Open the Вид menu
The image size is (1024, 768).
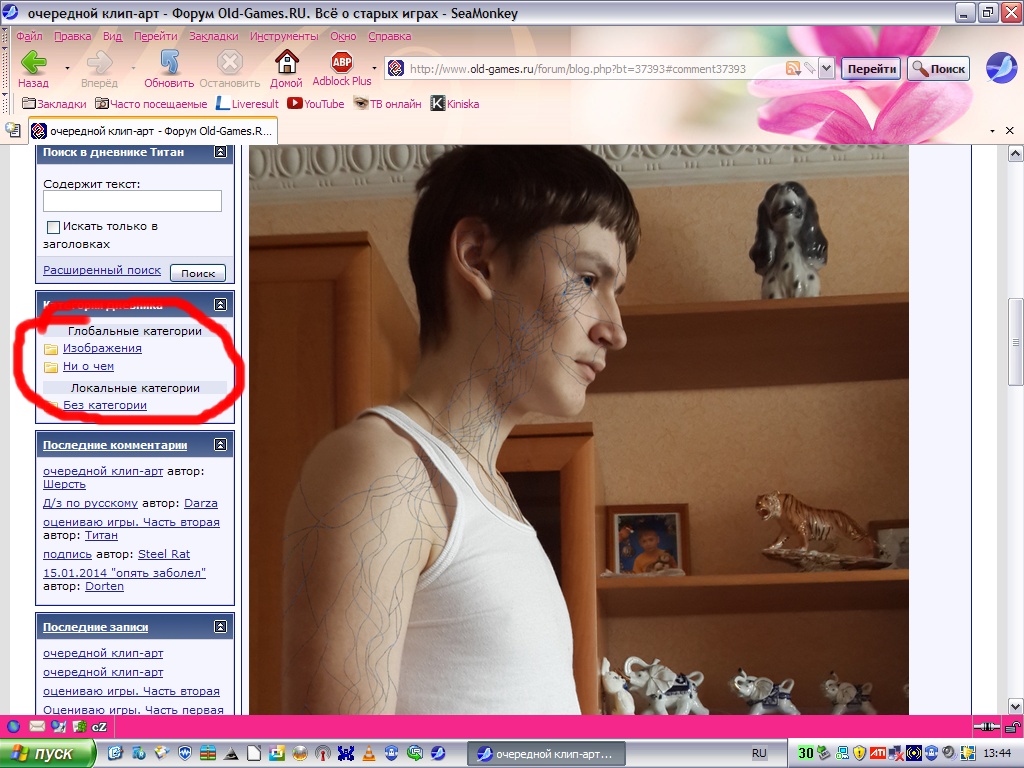click(x=112, y=36)
